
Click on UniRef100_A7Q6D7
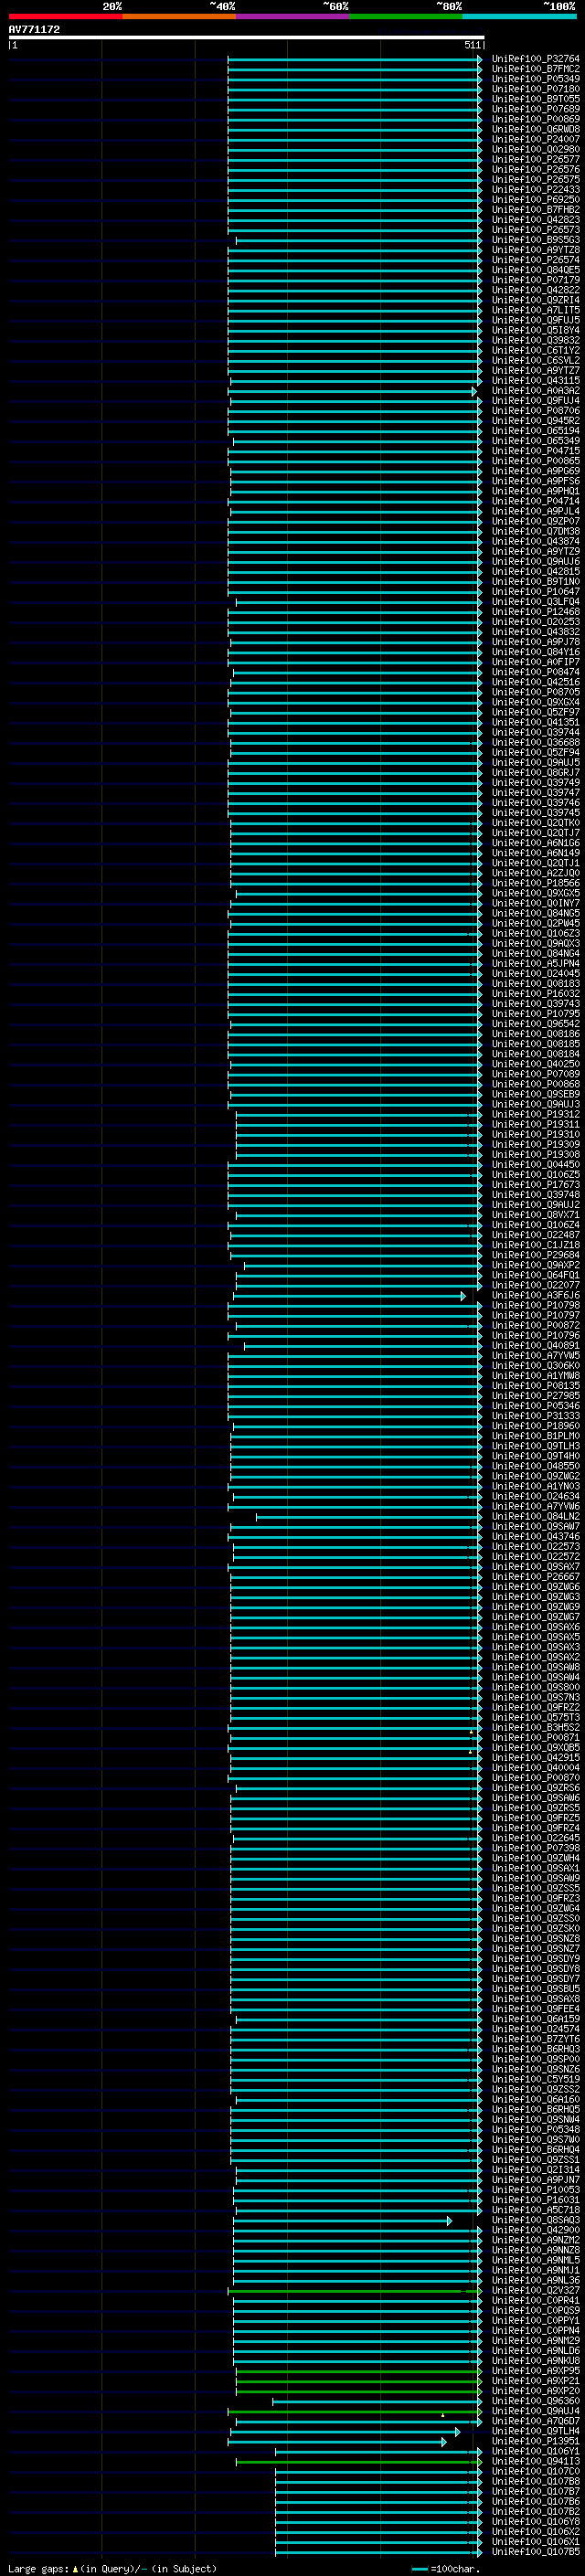[536, 2420]
